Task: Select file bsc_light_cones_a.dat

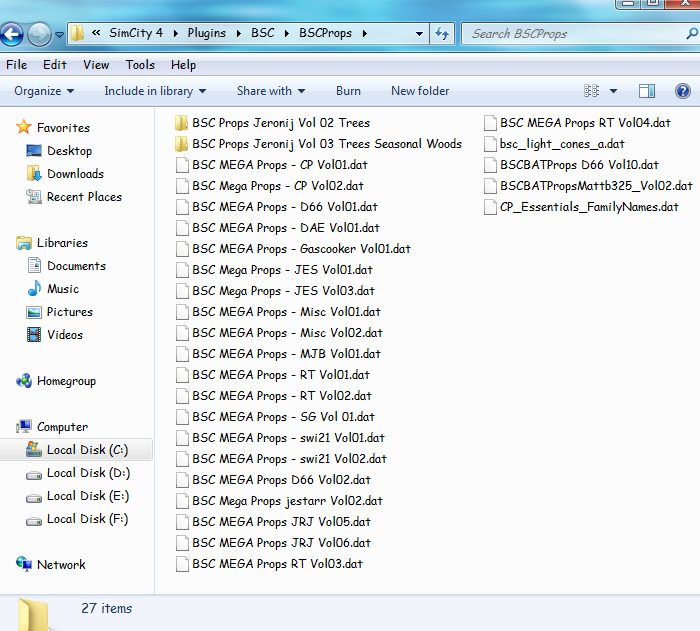Action: click(562, 144)
